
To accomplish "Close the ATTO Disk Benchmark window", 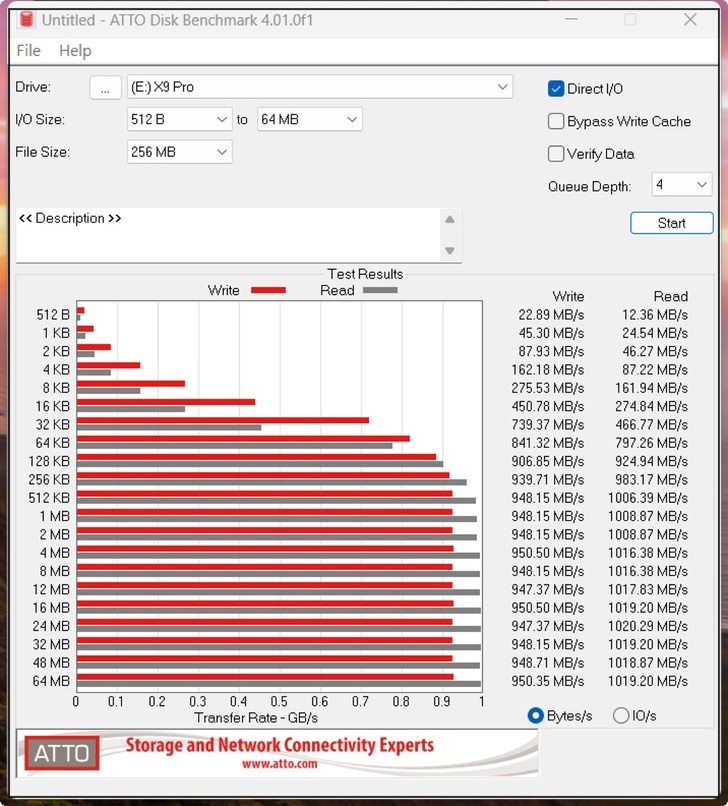I will (690, 20).
